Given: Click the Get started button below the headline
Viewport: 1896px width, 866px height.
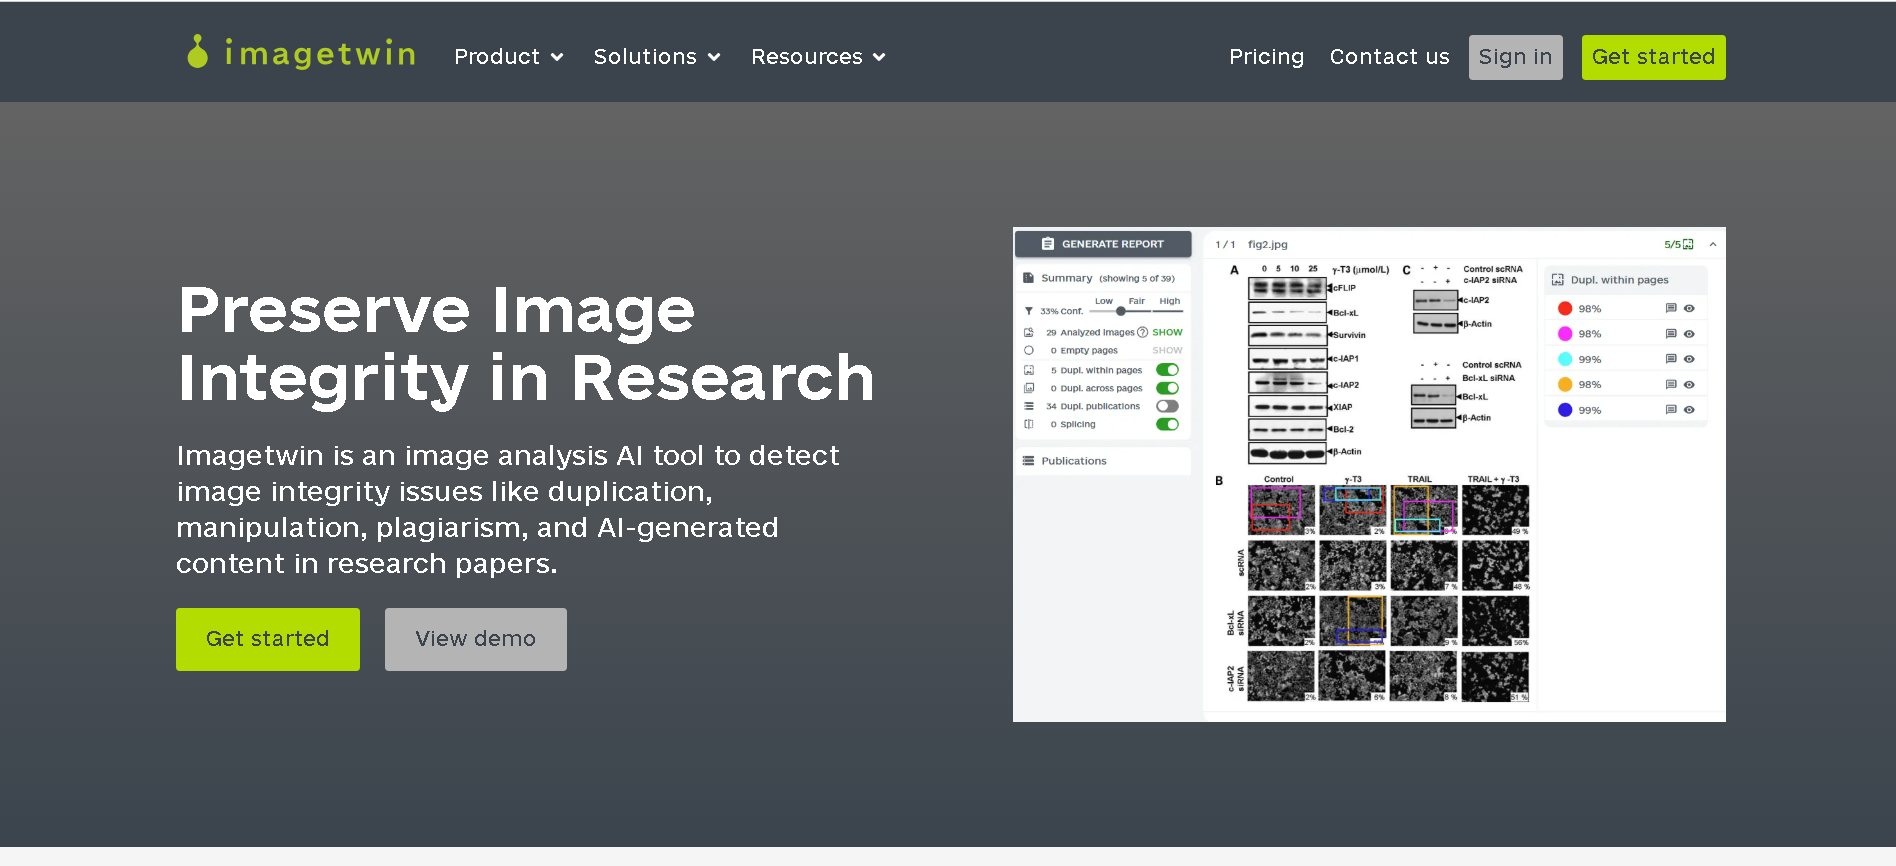Looking at the screenshot, I should click(268, 639).
